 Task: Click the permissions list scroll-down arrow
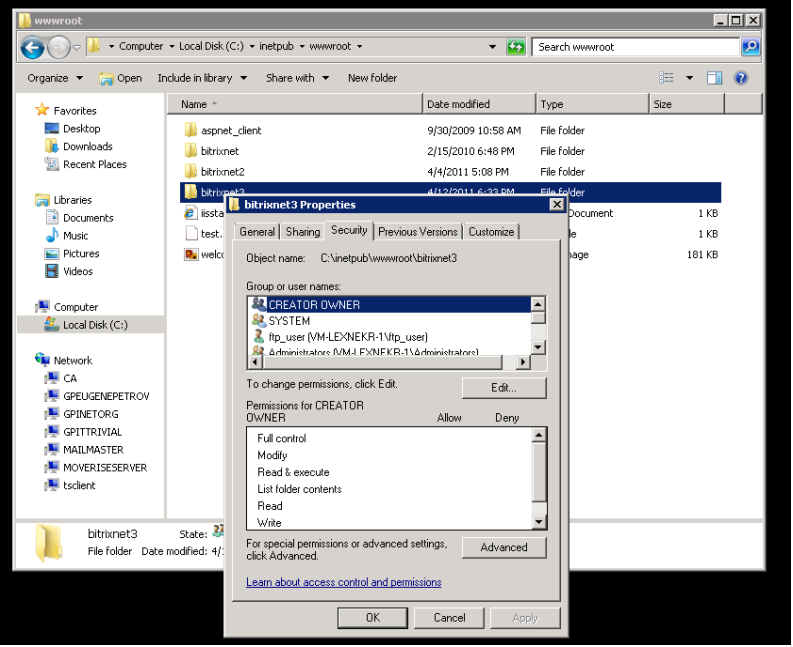(x=539, y=522)
